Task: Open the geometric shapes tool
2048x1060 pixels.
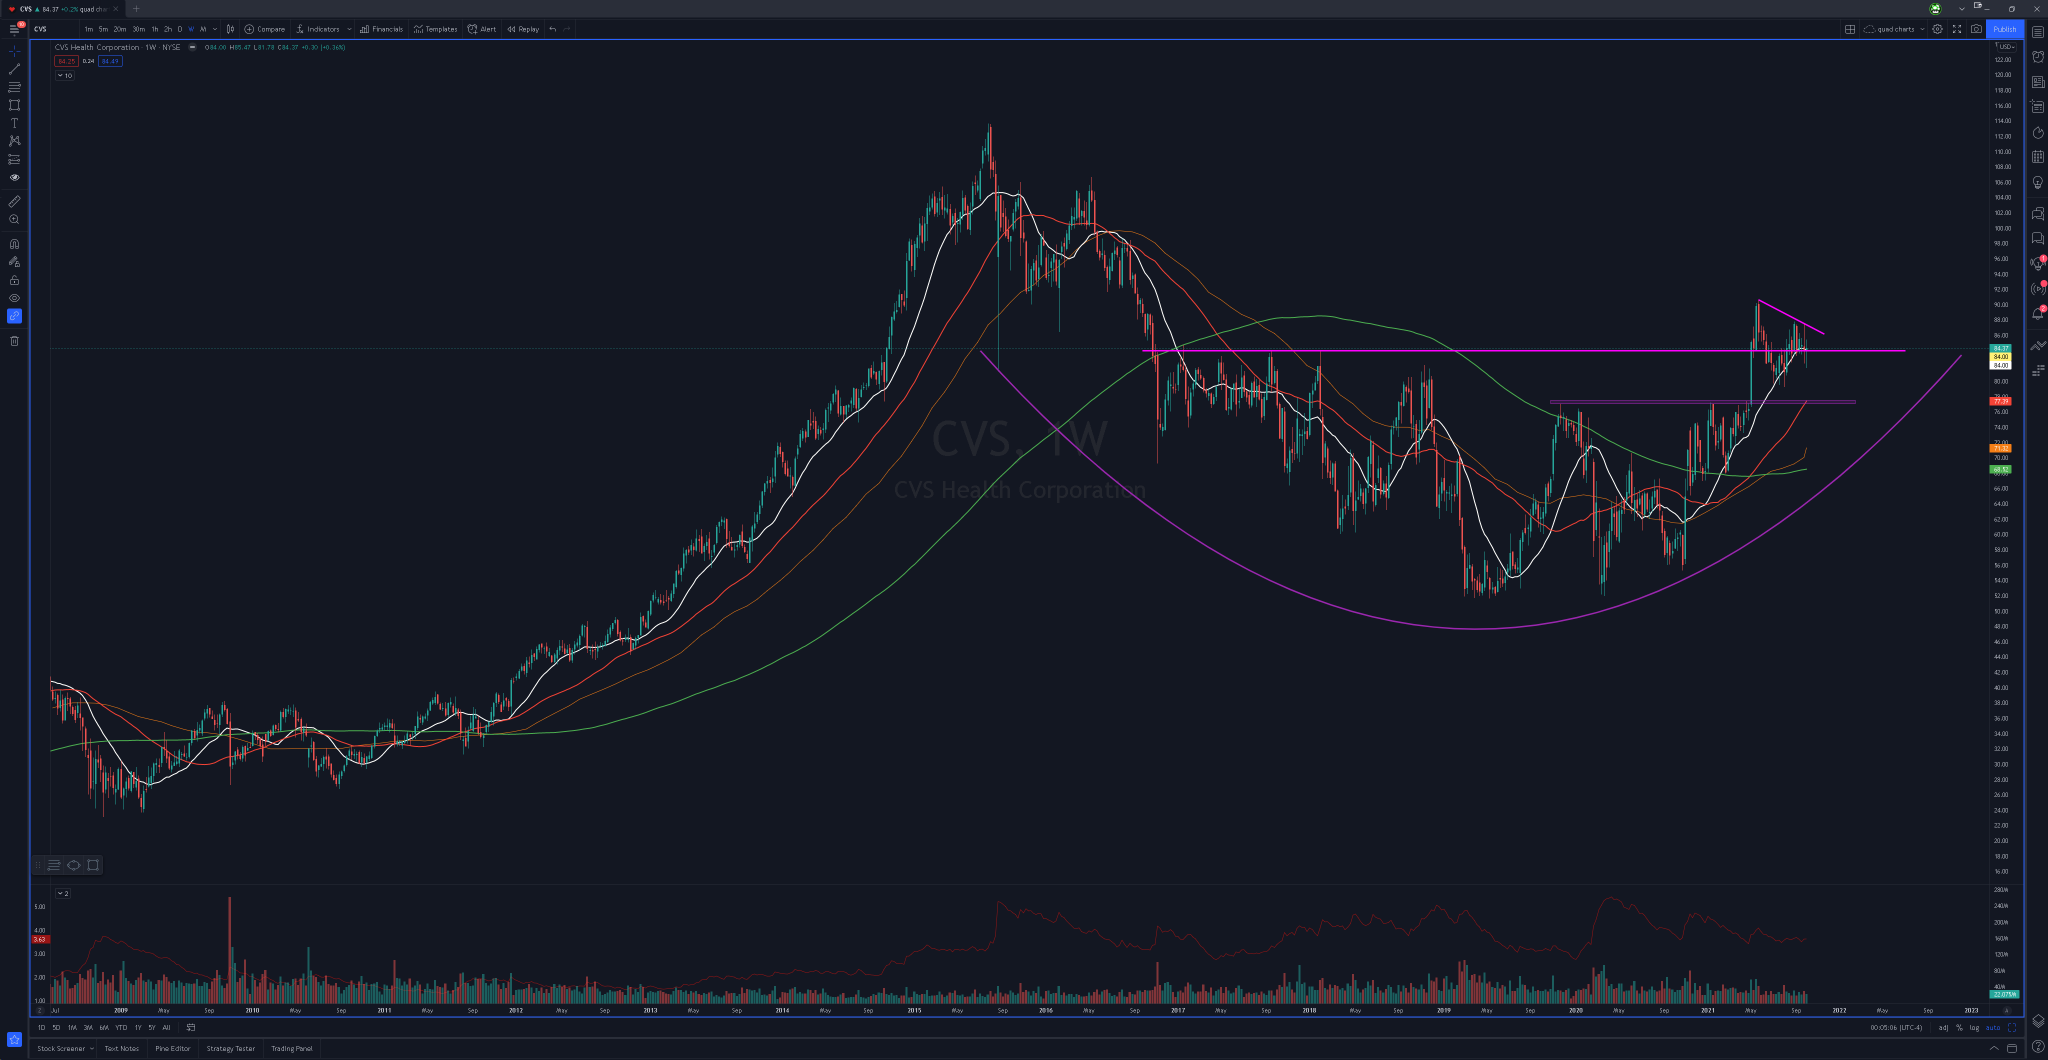Action: point(14,105)
